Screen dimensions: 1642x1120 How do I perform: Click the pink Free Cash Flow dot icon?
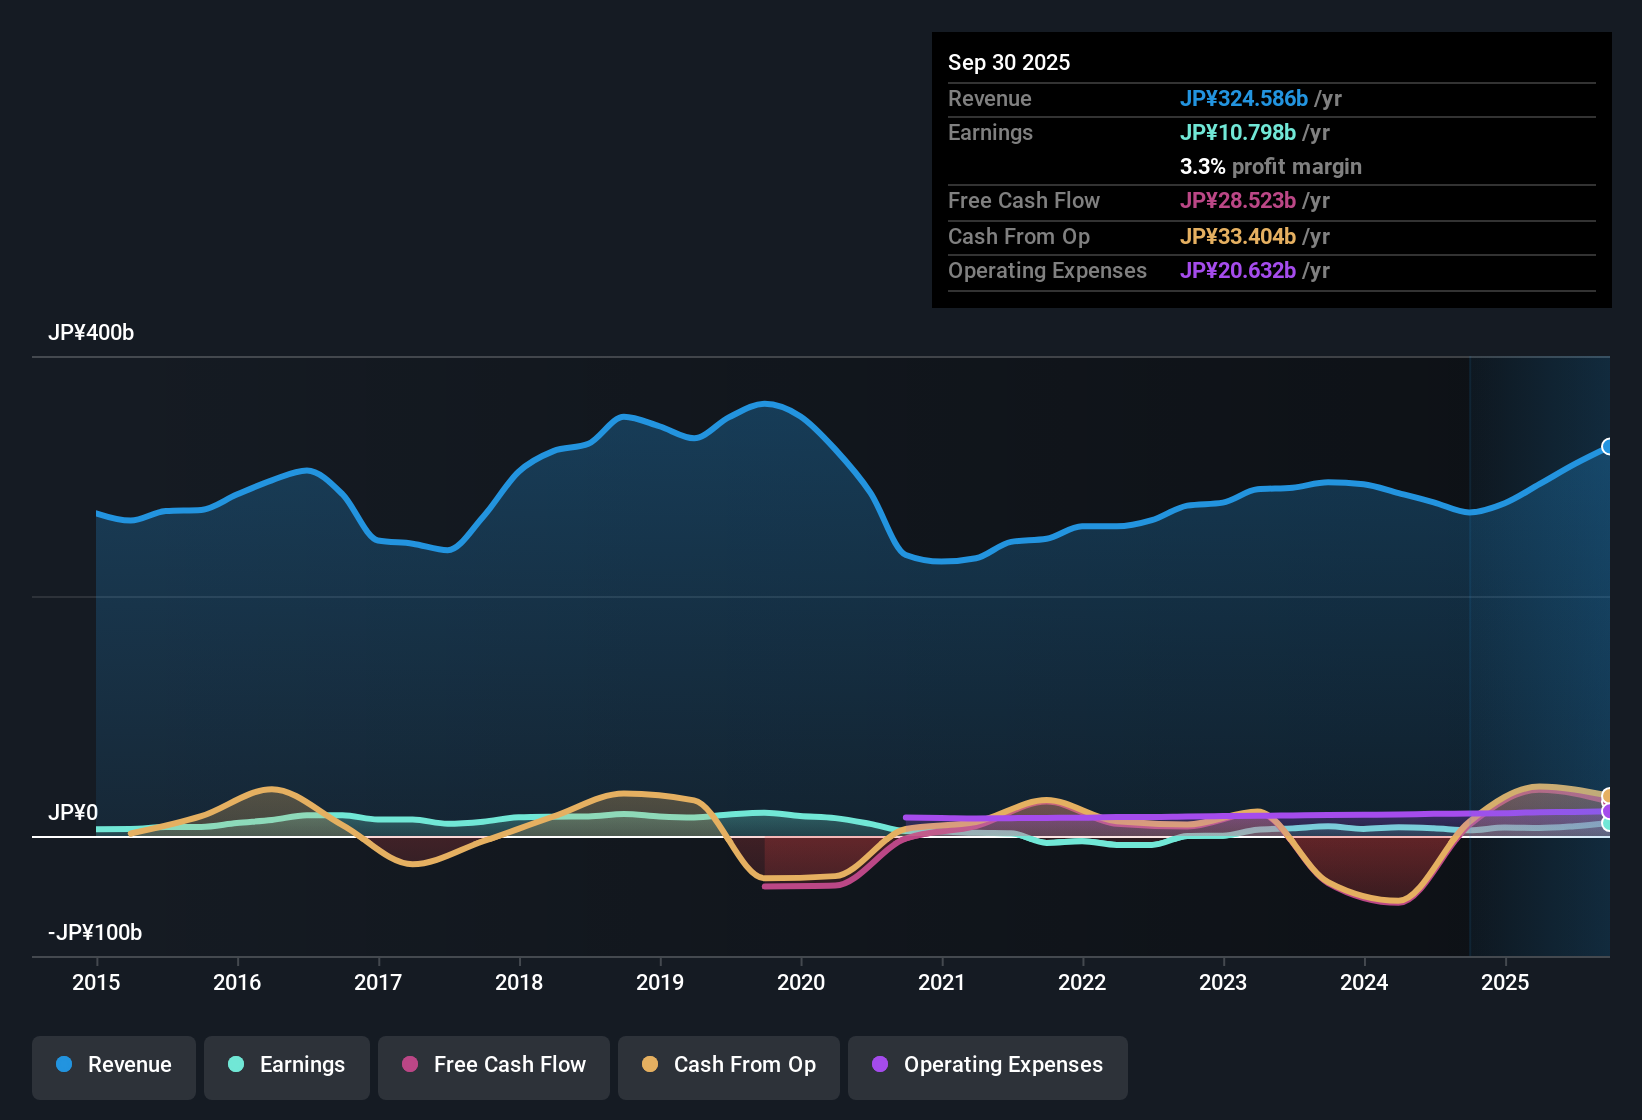click(409, 1065)
